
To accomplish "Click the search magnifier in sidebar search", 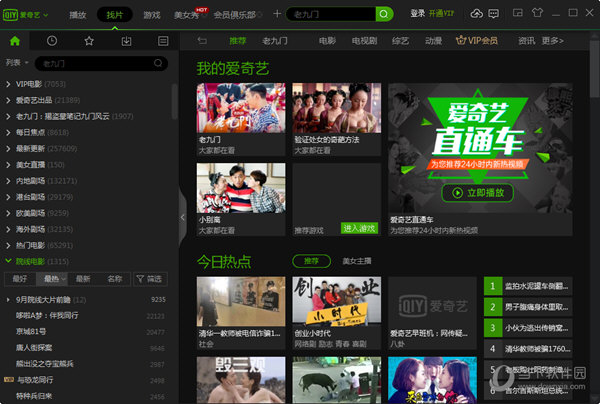I will click(158, 63).
